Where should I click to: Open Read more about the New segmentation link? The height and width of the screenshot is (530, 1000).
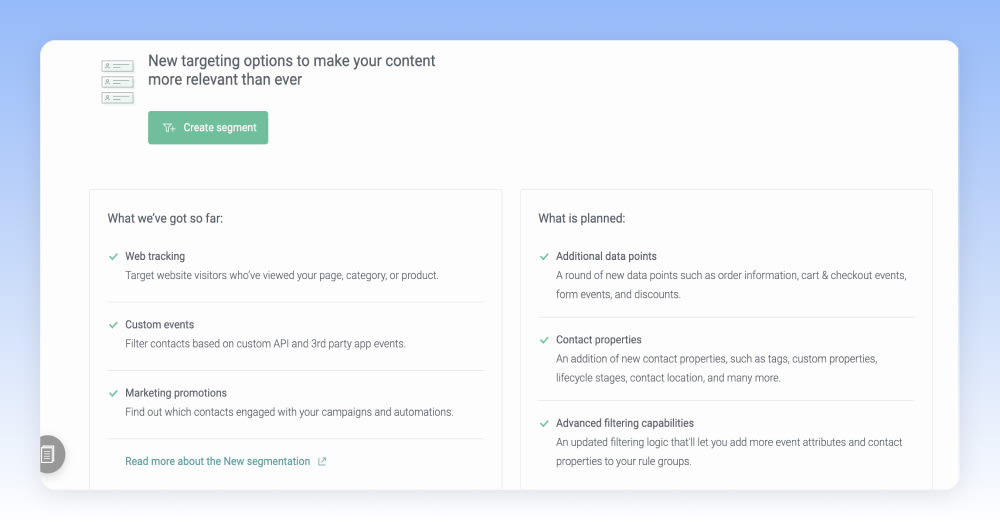217,462
